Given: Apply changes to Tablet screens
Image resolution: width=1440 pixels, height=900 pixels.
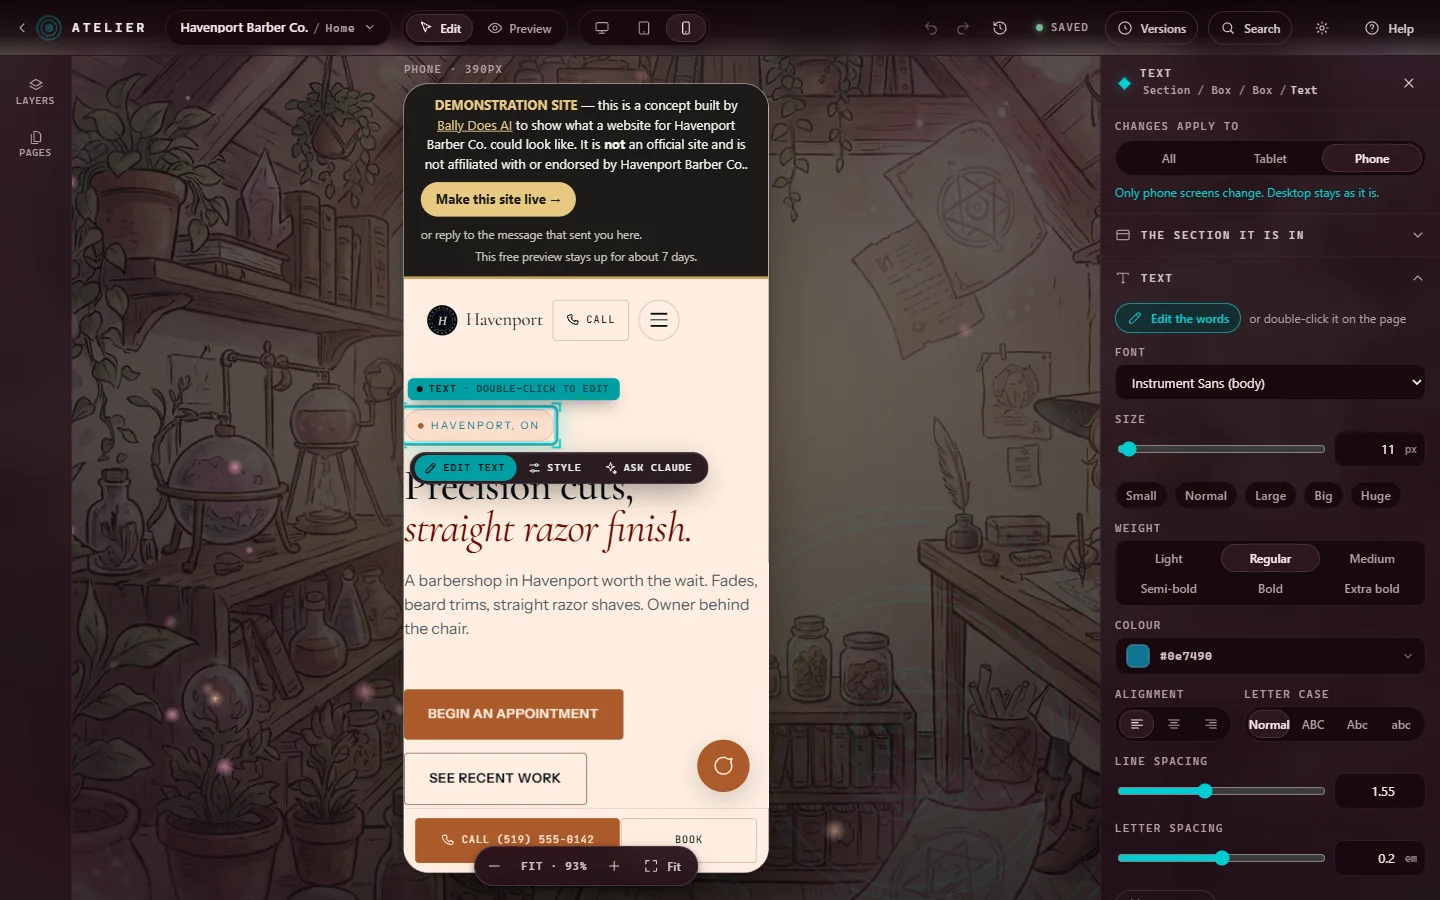Looking at the screenshot, I should coord(1270,159).
